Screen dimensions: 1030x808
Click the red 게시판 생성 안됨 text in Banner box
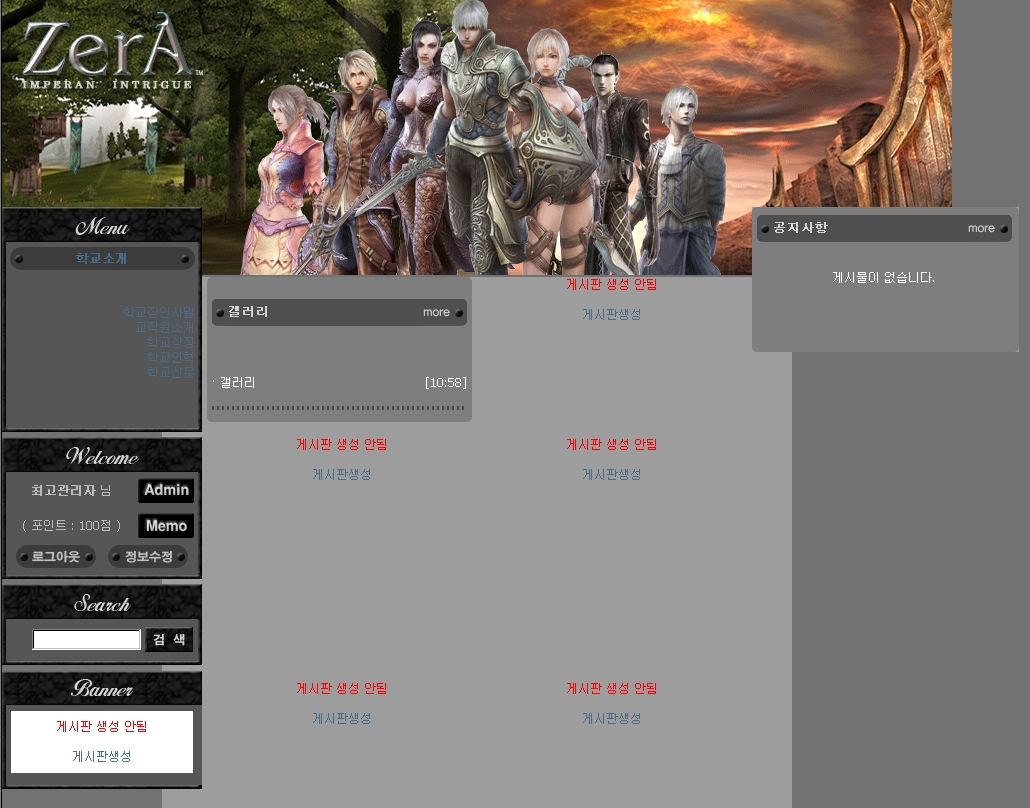[102, 726]
